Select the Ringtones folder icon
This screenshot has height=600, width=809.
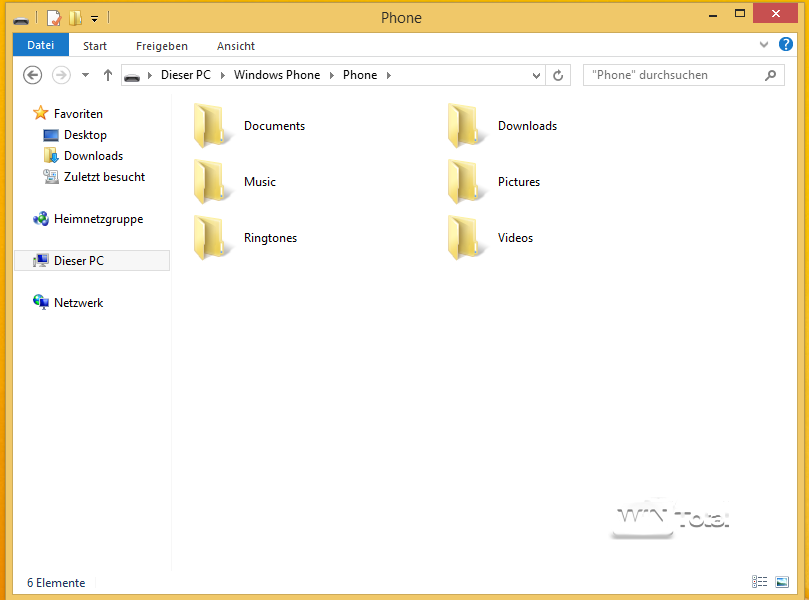coord(212,238)
